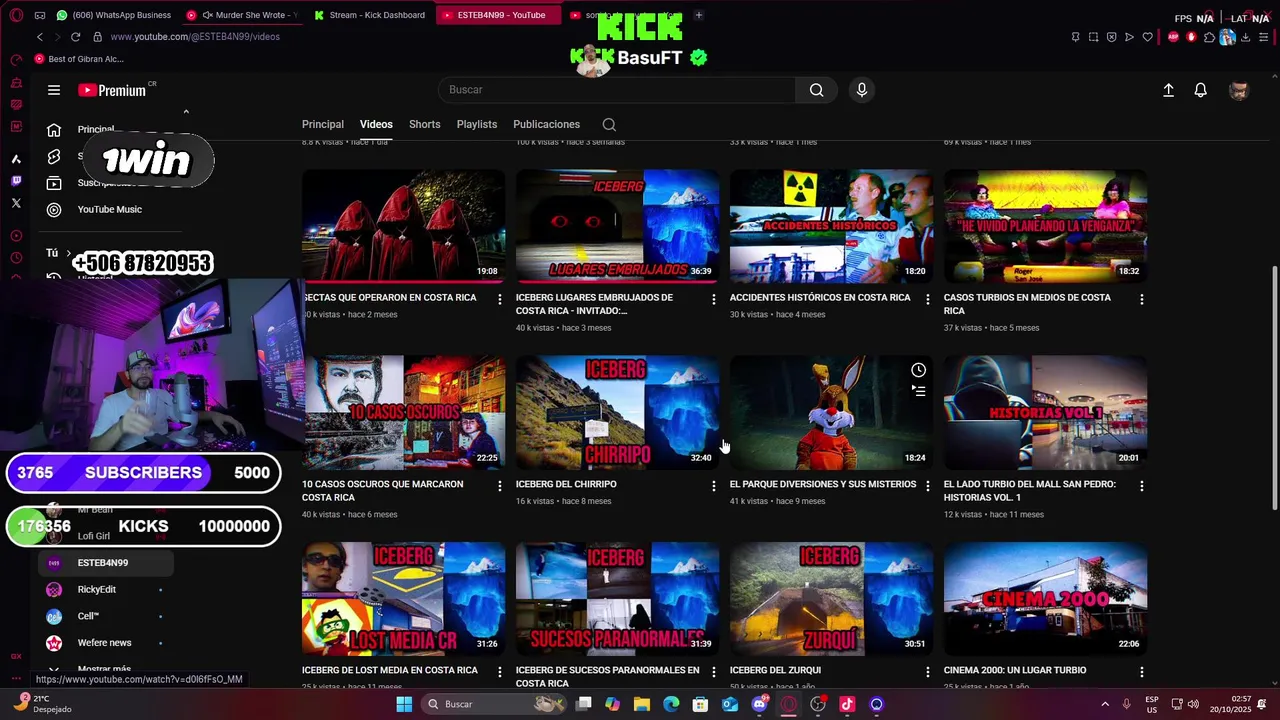Image resolution: width=1280 pixels, height=720 pixels.
Task: Open Sectas que operaron thumbnail
Action: [x=403, y=226]
